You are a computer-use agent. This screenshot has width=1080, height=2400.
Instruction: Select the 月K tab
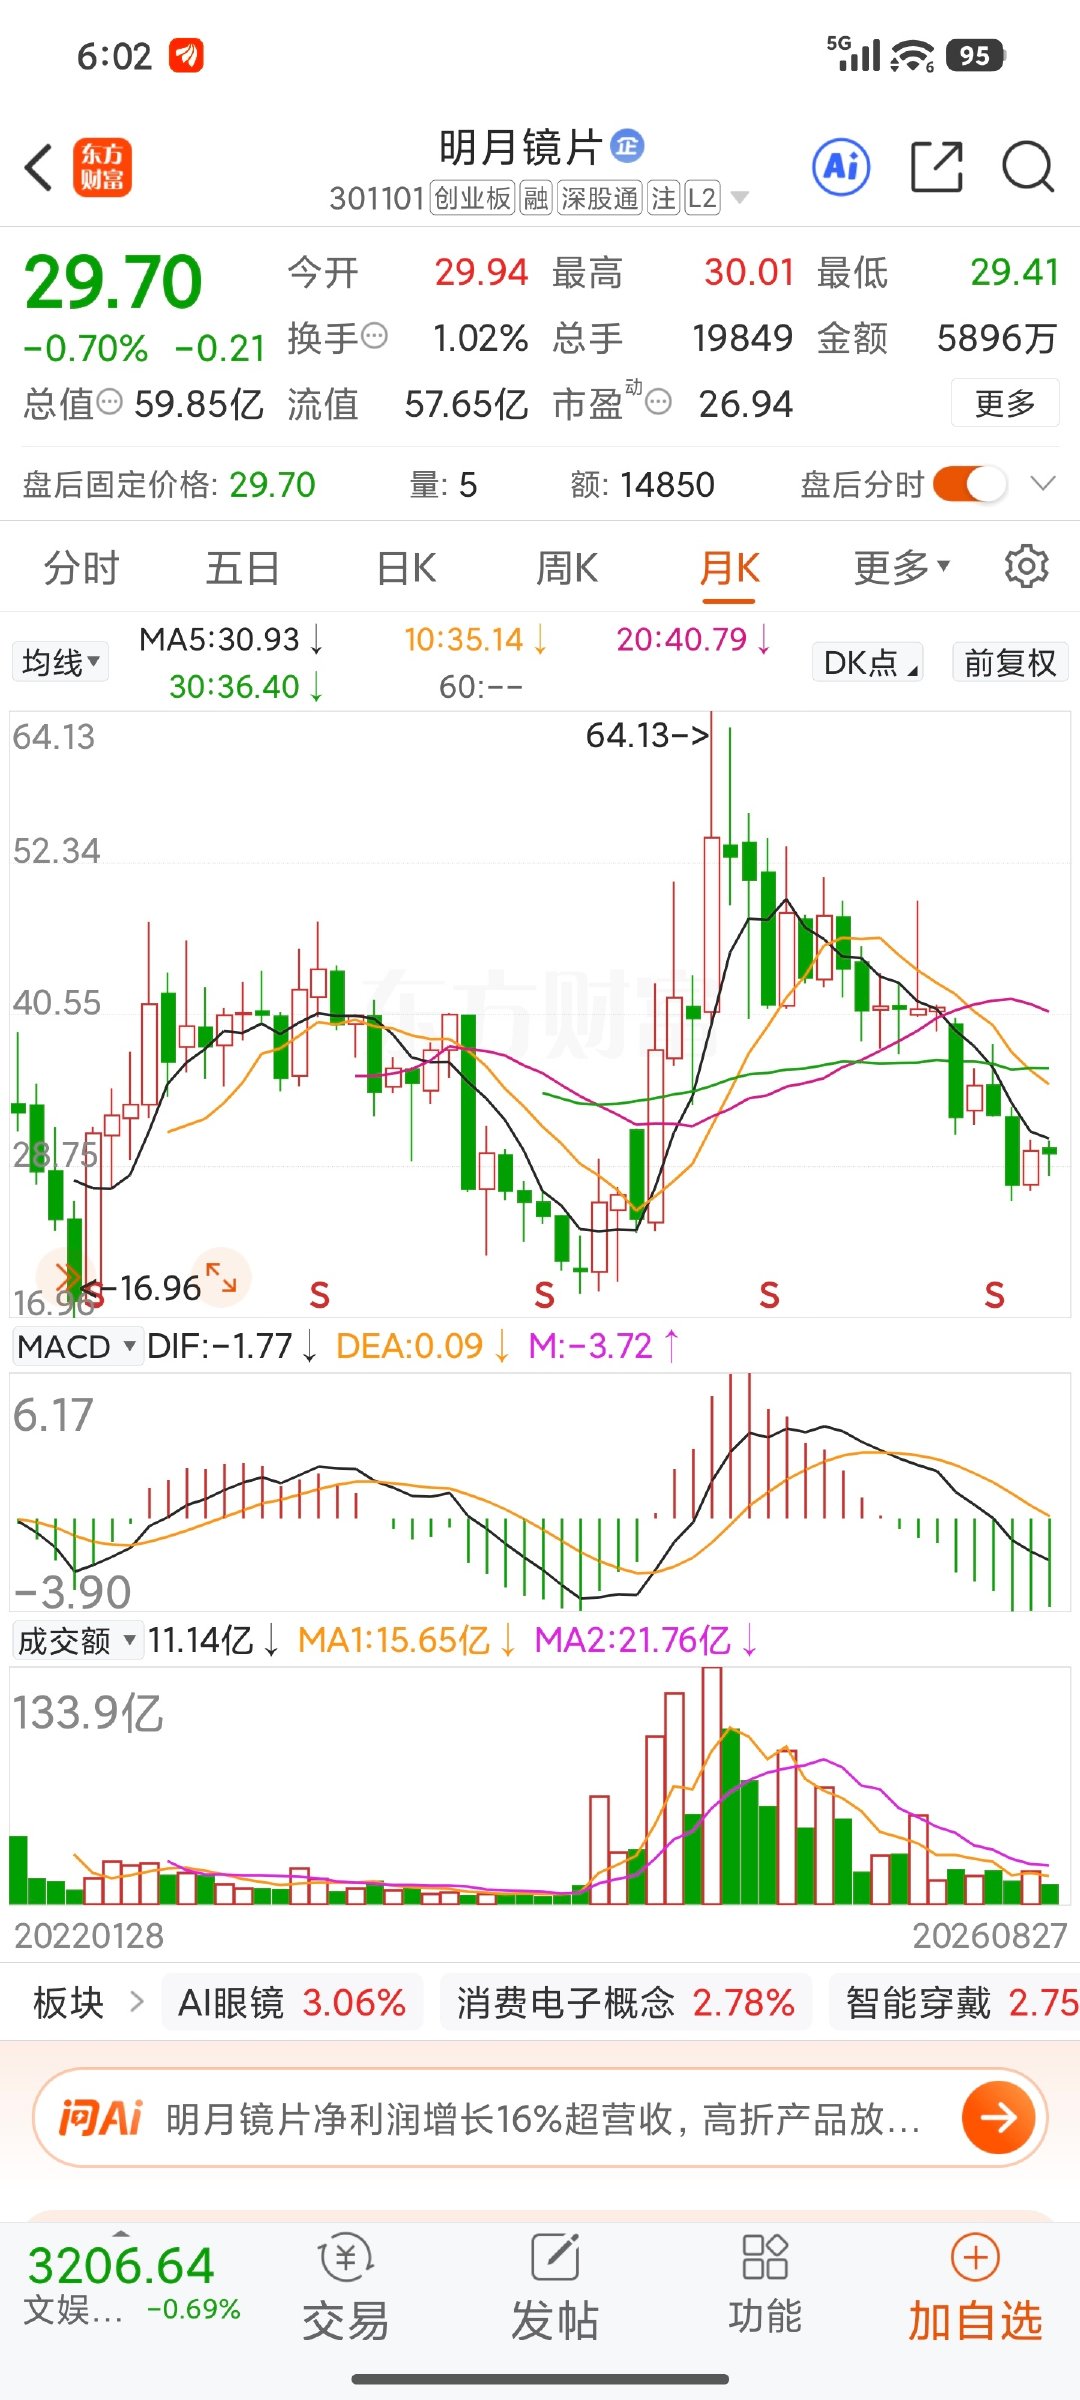[x=729, y=568]
